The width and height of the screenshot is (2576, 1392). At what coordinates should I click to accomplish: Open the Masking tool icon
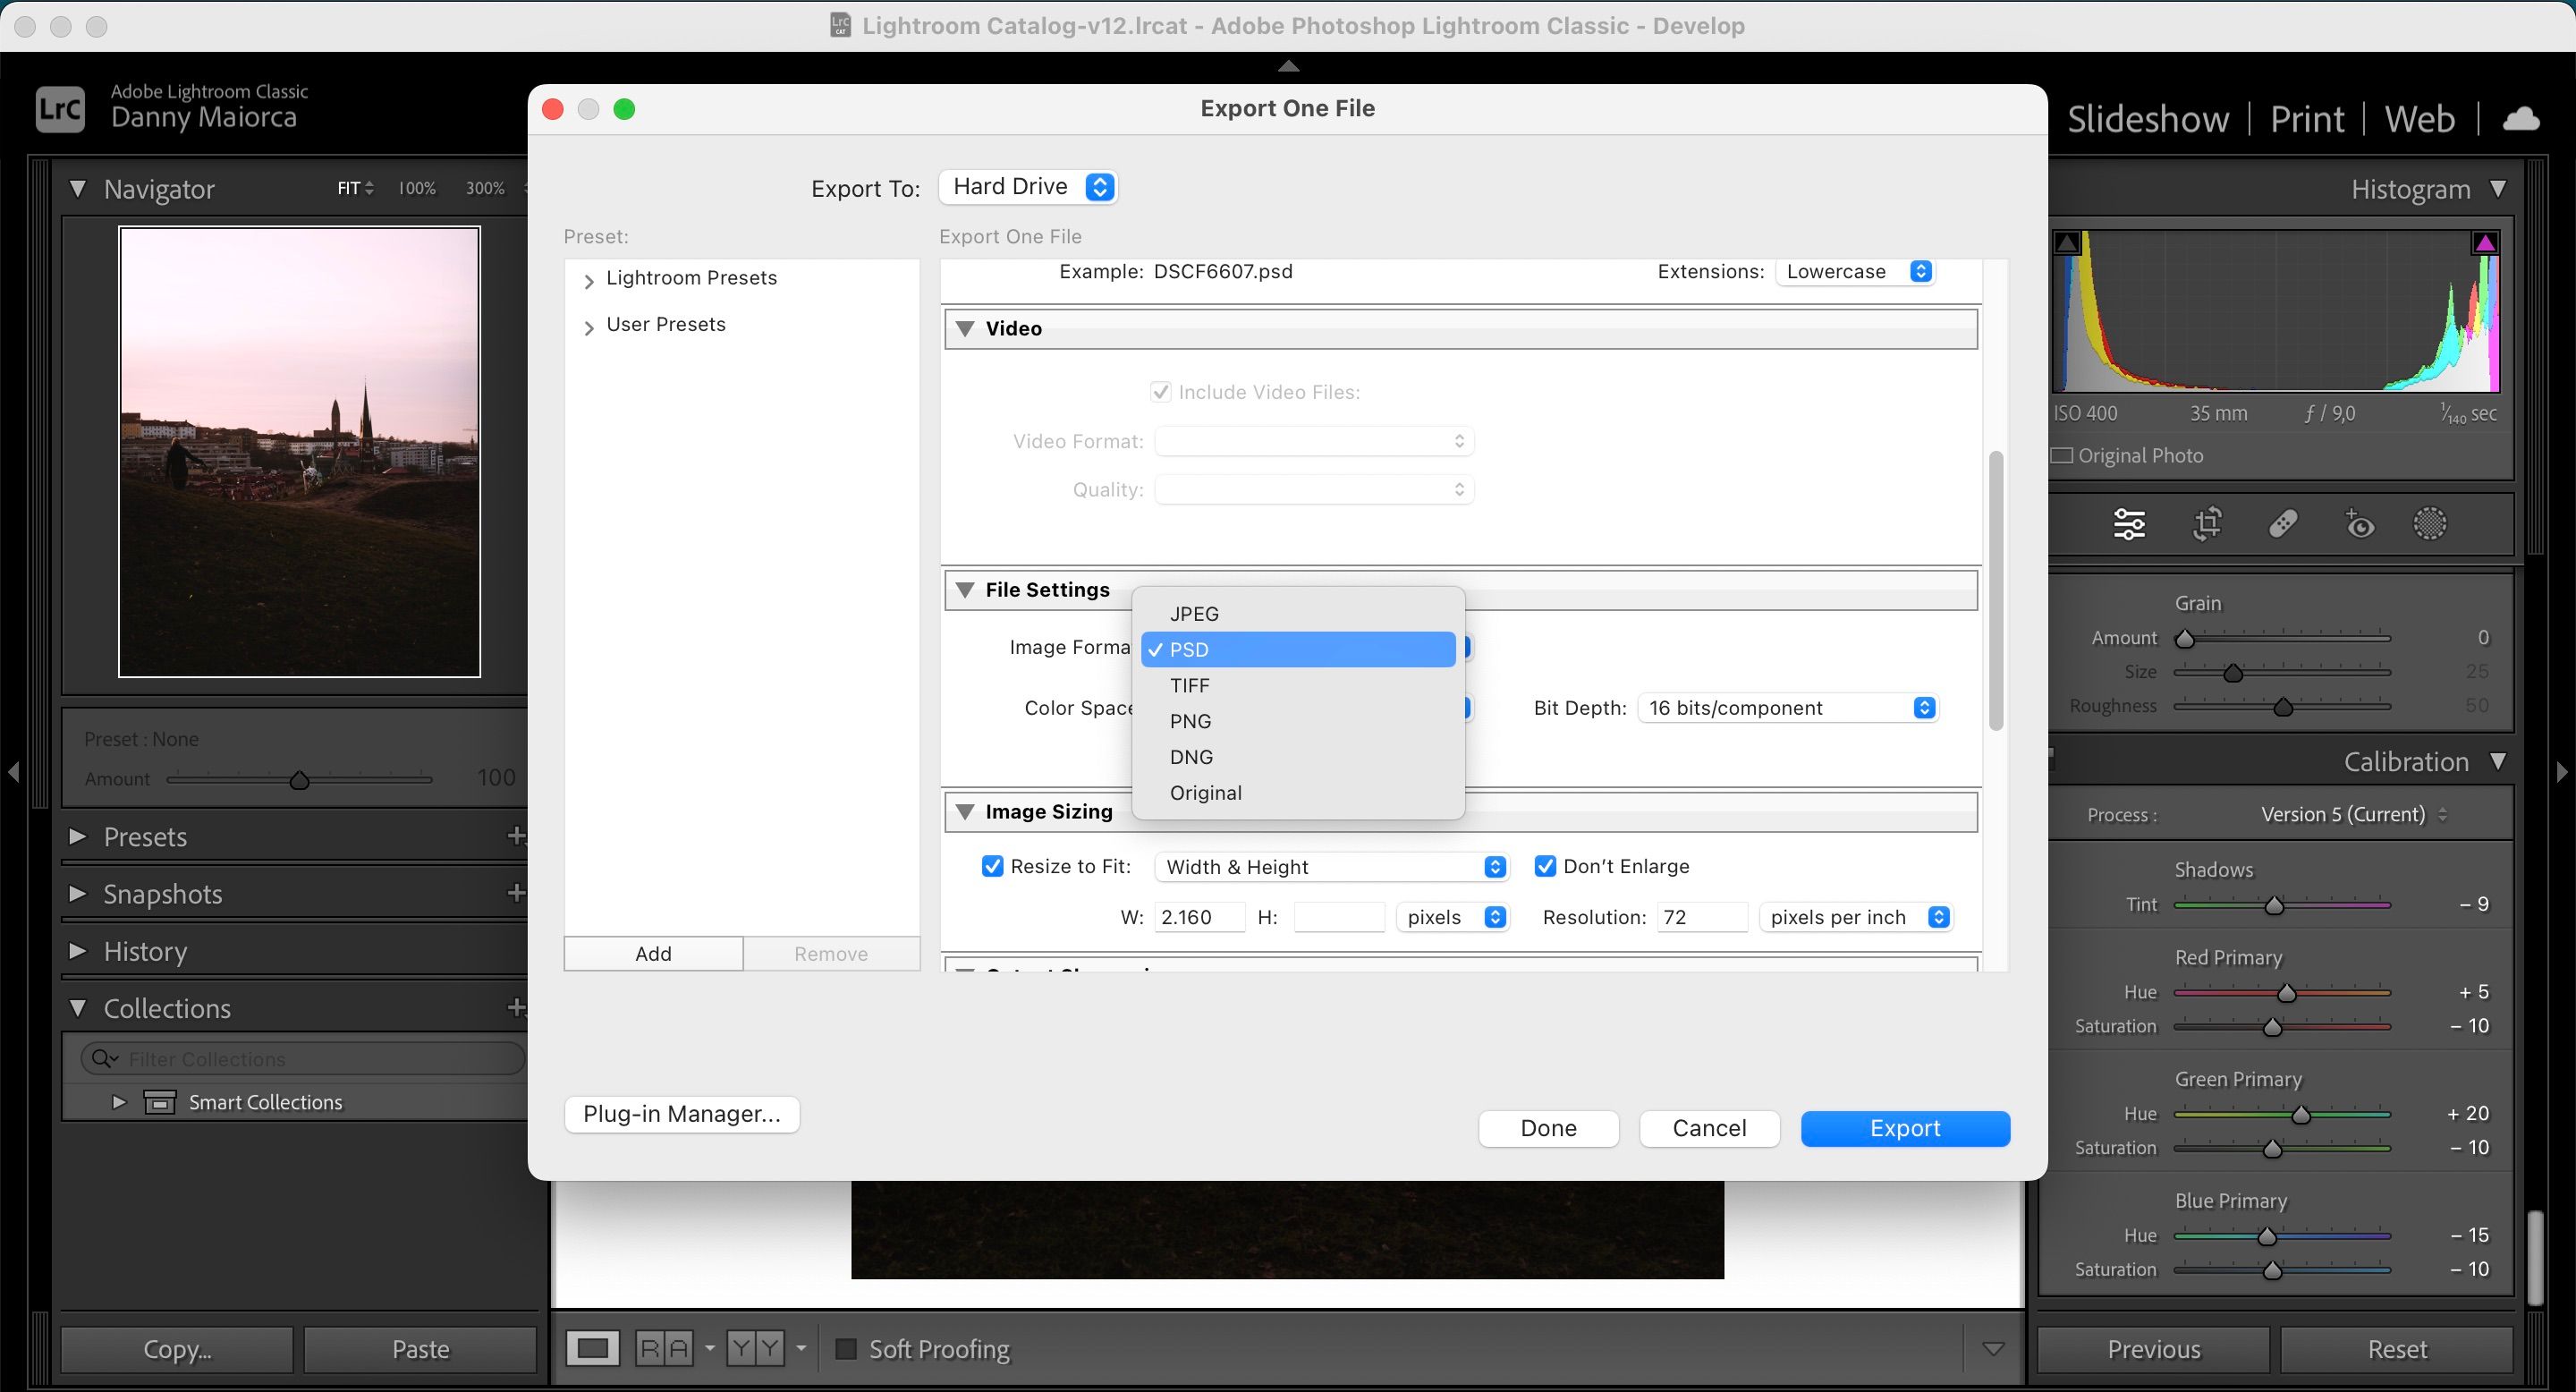tap(2430, 524)
